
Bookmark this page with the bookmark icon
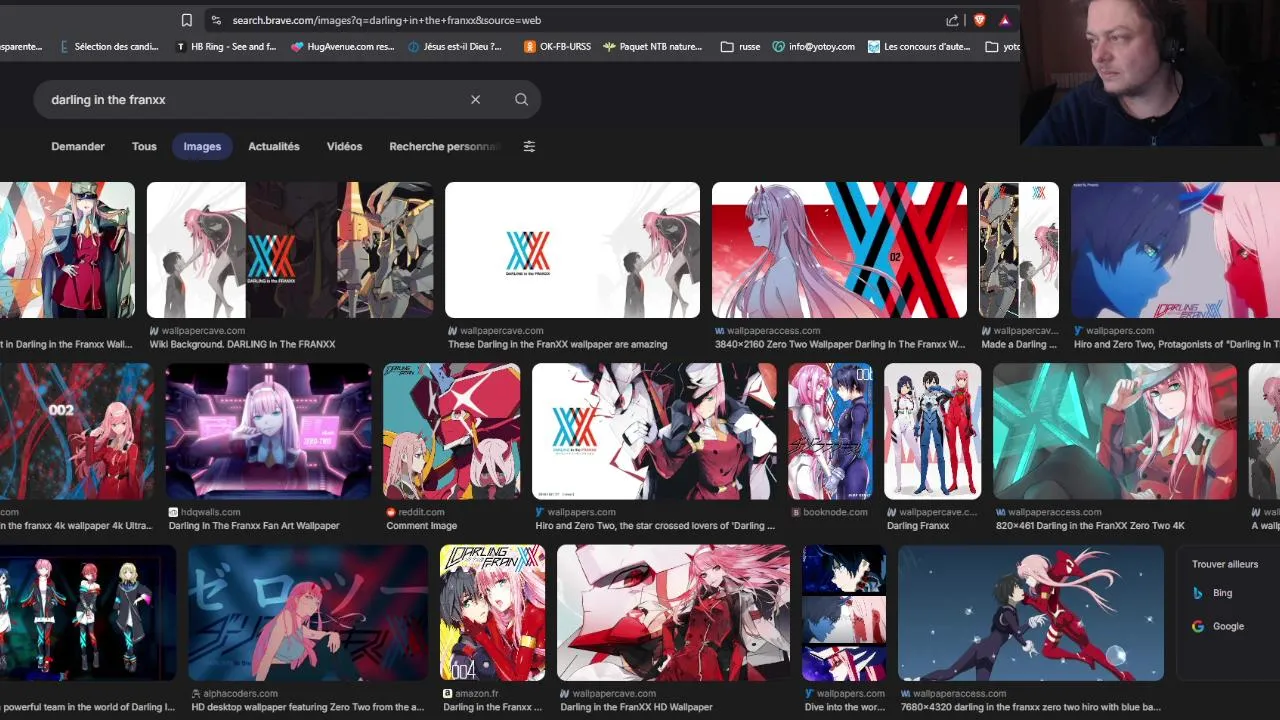point(187,20)
